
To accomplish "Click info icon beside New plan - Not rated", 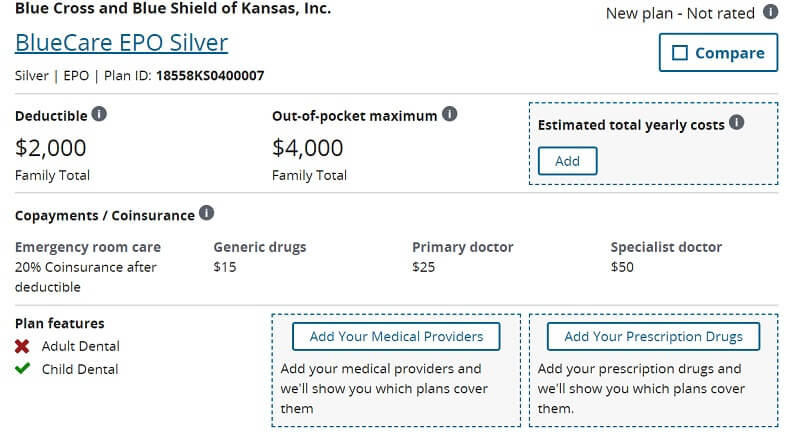I will [x=770, y=12].
